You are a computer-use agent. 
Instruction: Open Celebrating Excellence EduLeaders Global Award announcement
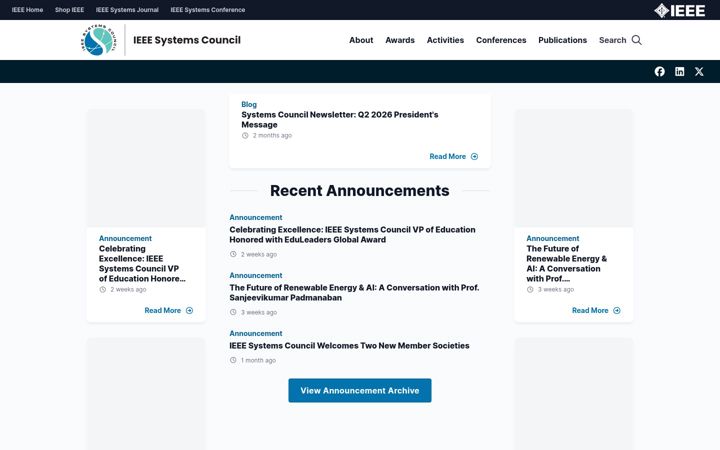click(353, 234)
